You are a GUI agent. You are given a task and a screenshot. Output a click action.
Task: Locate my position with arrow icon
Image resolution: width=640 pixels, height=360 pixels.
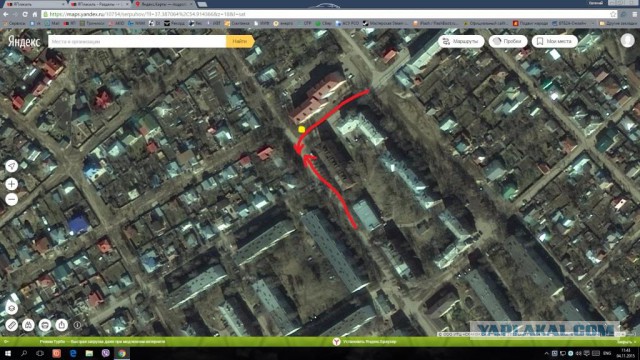11,166
